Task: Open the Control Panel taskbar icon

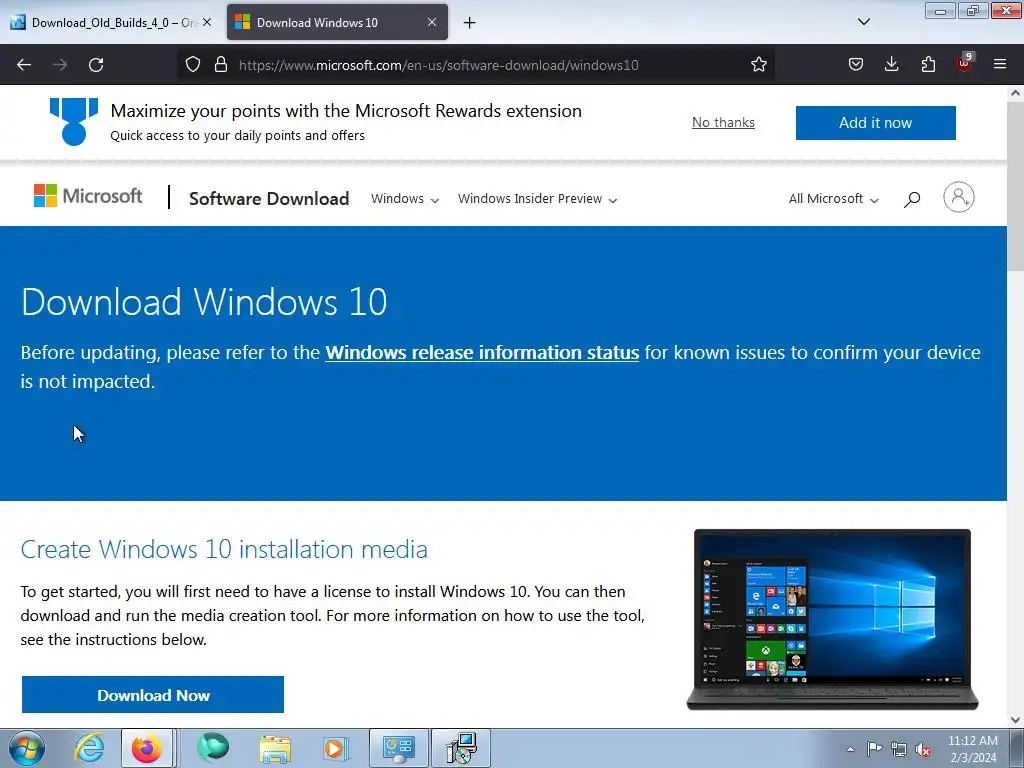Action: point(398,748)
